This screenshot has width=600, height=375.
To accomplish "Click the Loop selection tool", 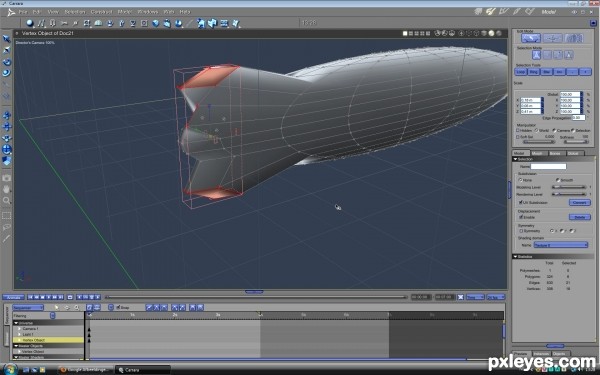I will coord(521,72).
